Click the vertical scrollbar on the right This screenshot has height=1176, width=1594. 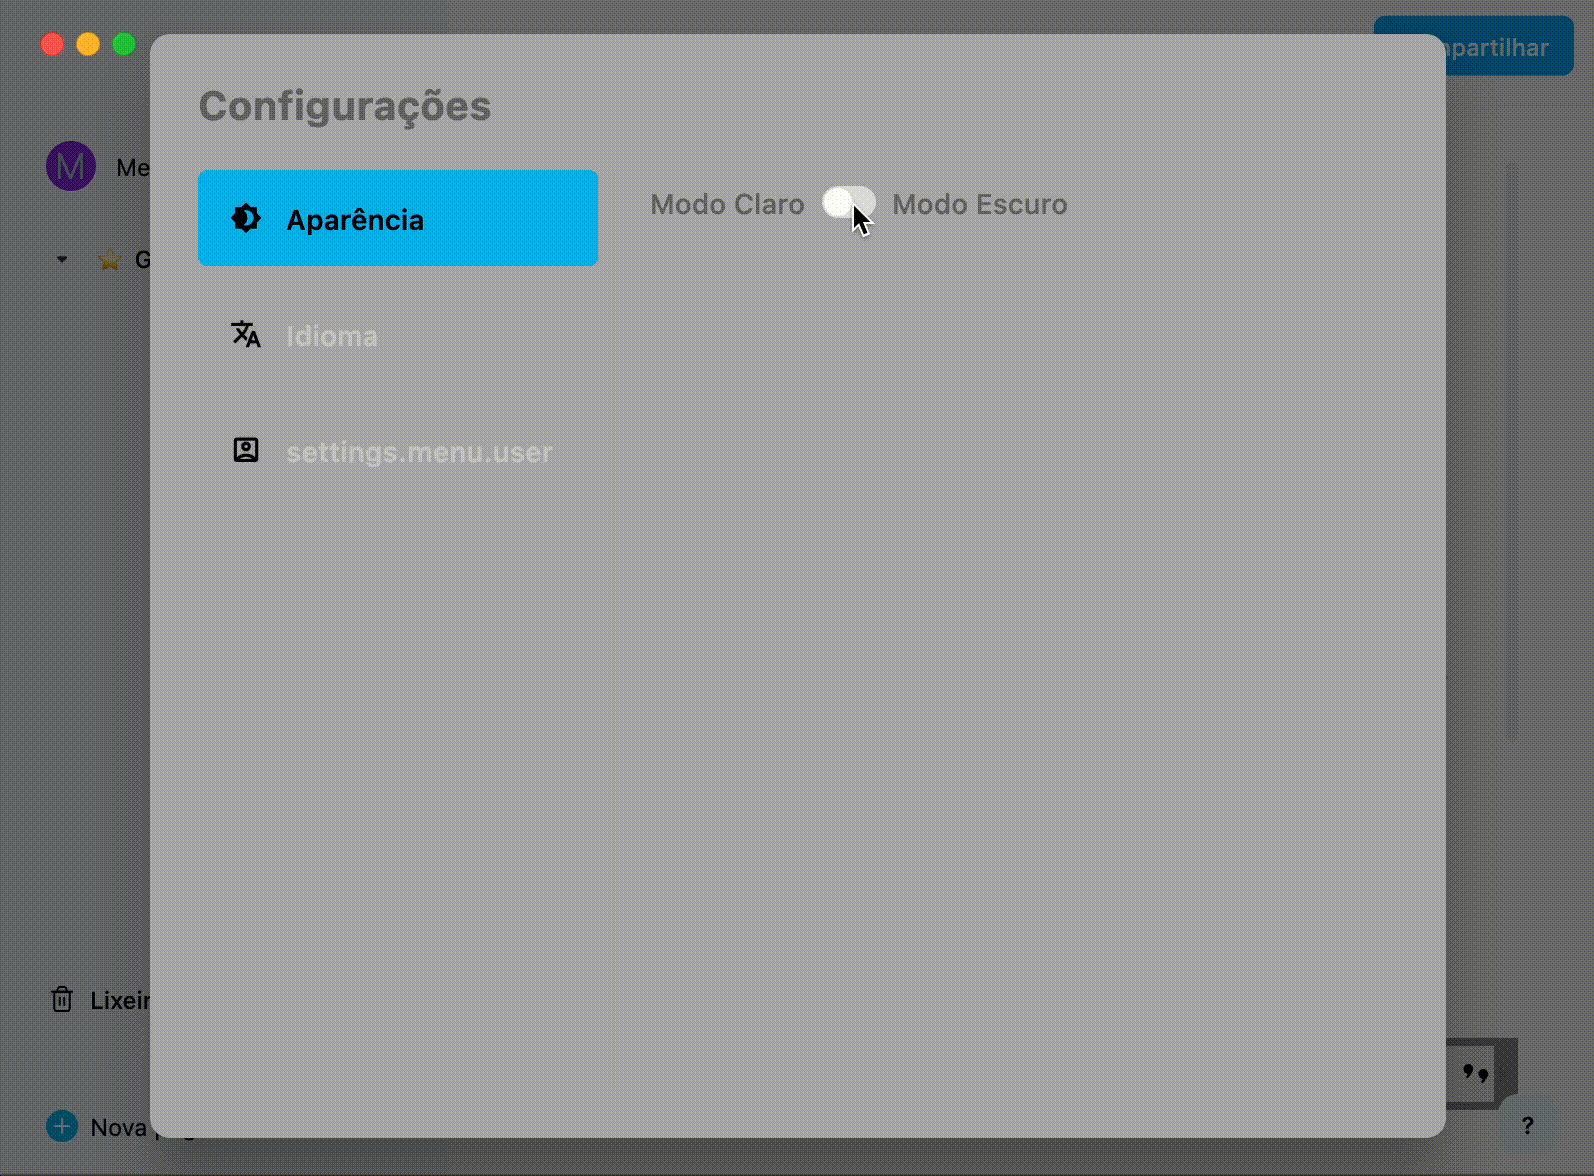[1511, 450]
